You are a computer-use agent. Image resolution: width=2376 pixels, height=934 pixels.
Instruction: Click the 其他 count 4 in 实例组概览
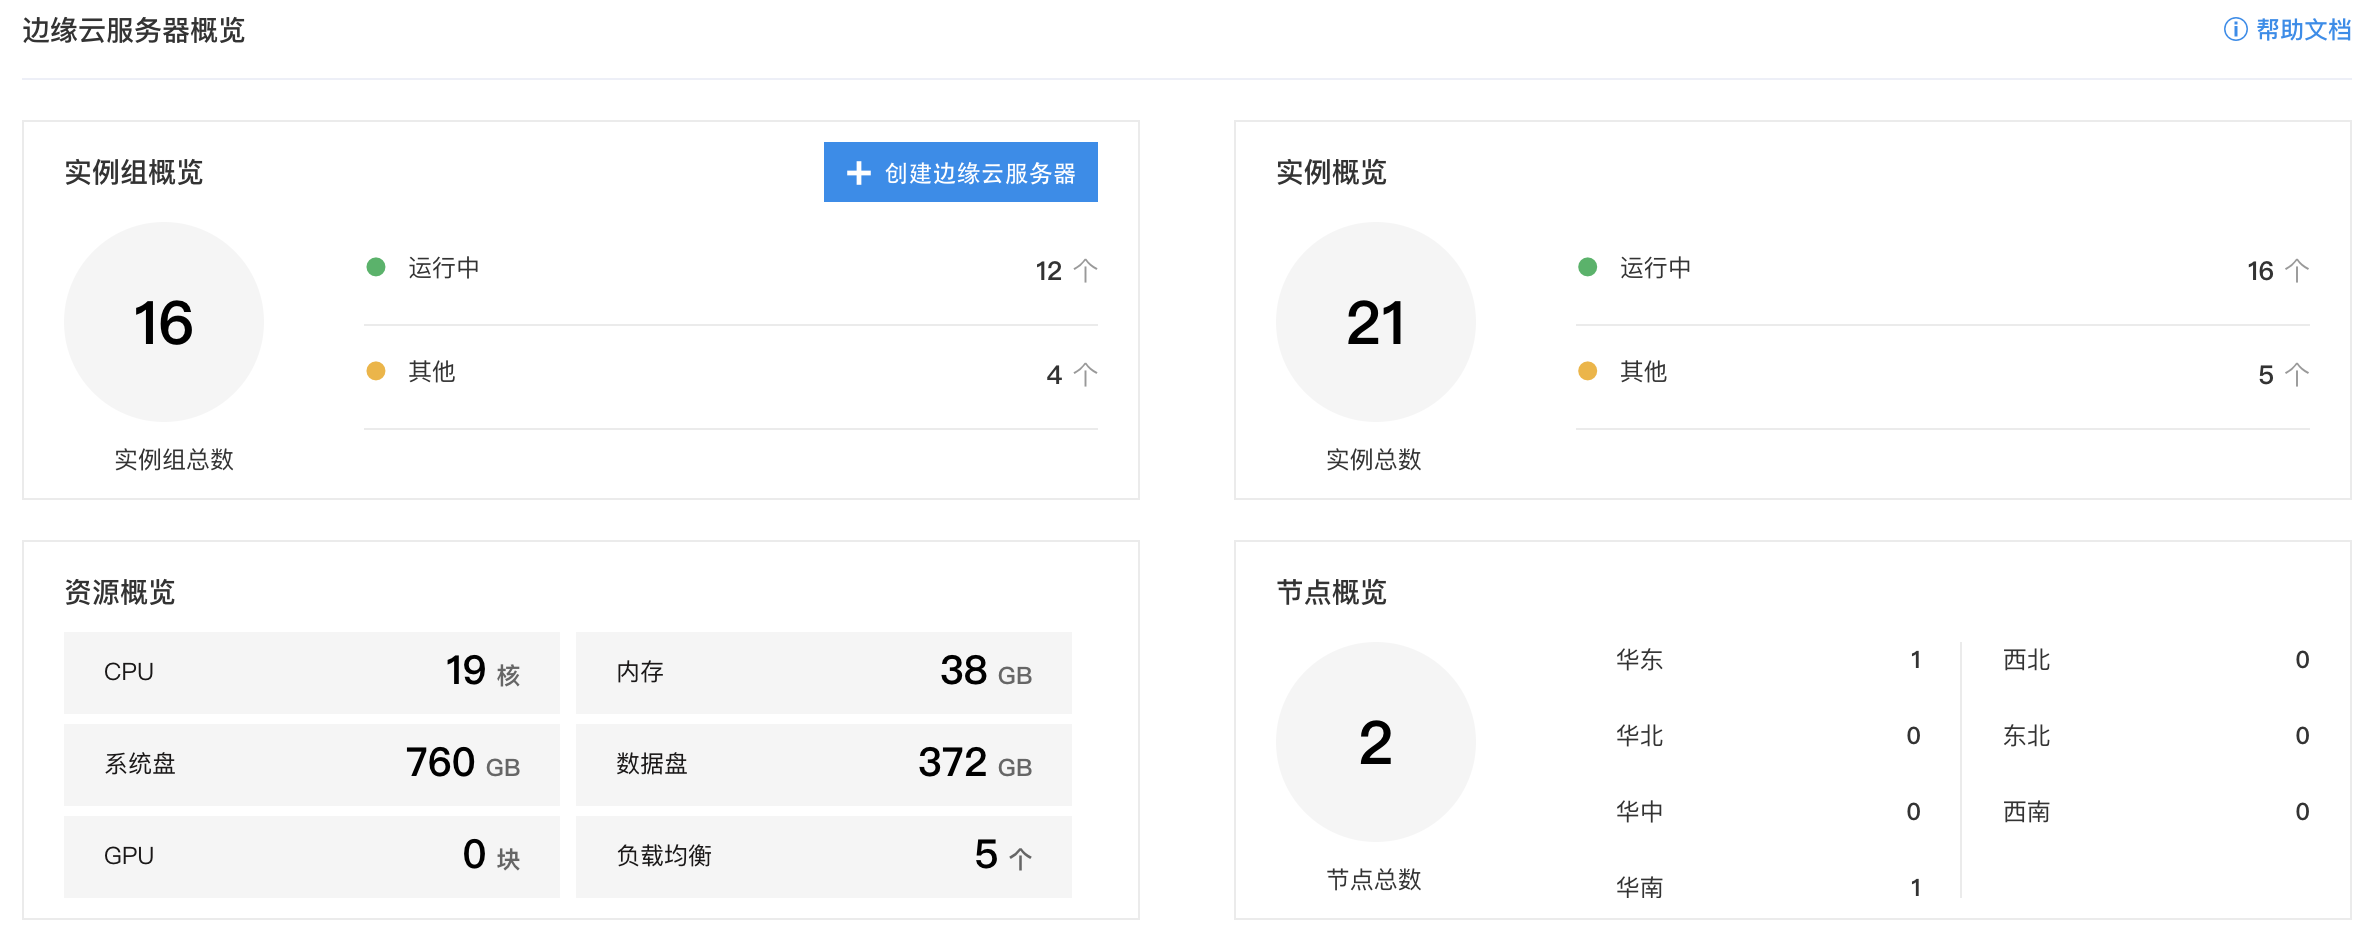(1054, 375)
